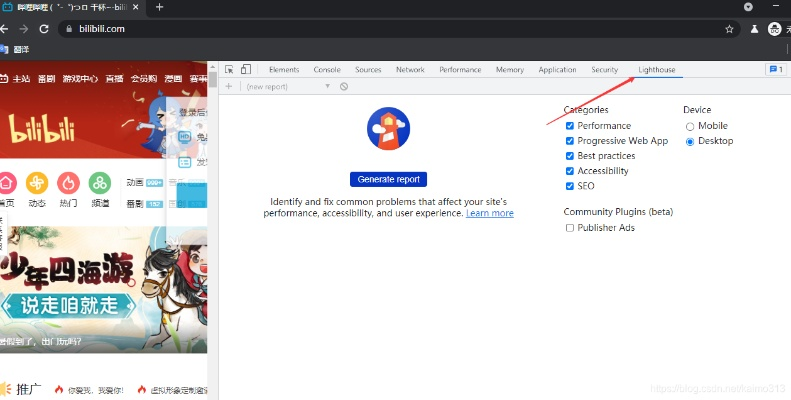Uncheck the Progressive Web App category
This screenshot has height=400, width=791.
pyautogui.click(x=570, y=141)
